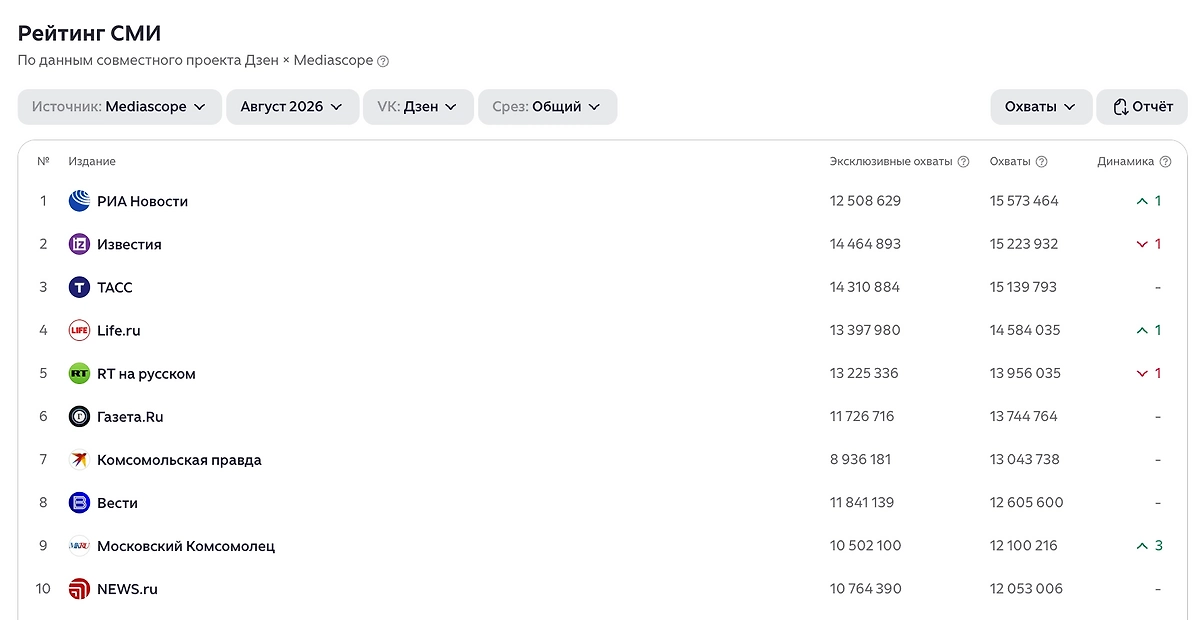The image size is (1200, 620).
Task: Click reach value 15 139 793
Action: (x=1023, y=287)
